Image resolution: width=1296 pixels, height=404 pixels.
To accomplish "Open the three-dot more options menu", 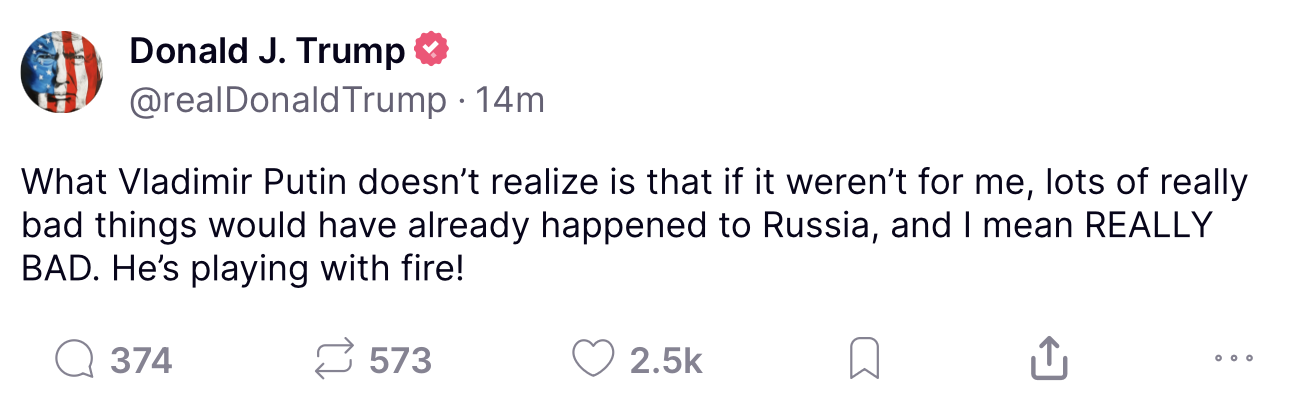I will point(1232,358).
